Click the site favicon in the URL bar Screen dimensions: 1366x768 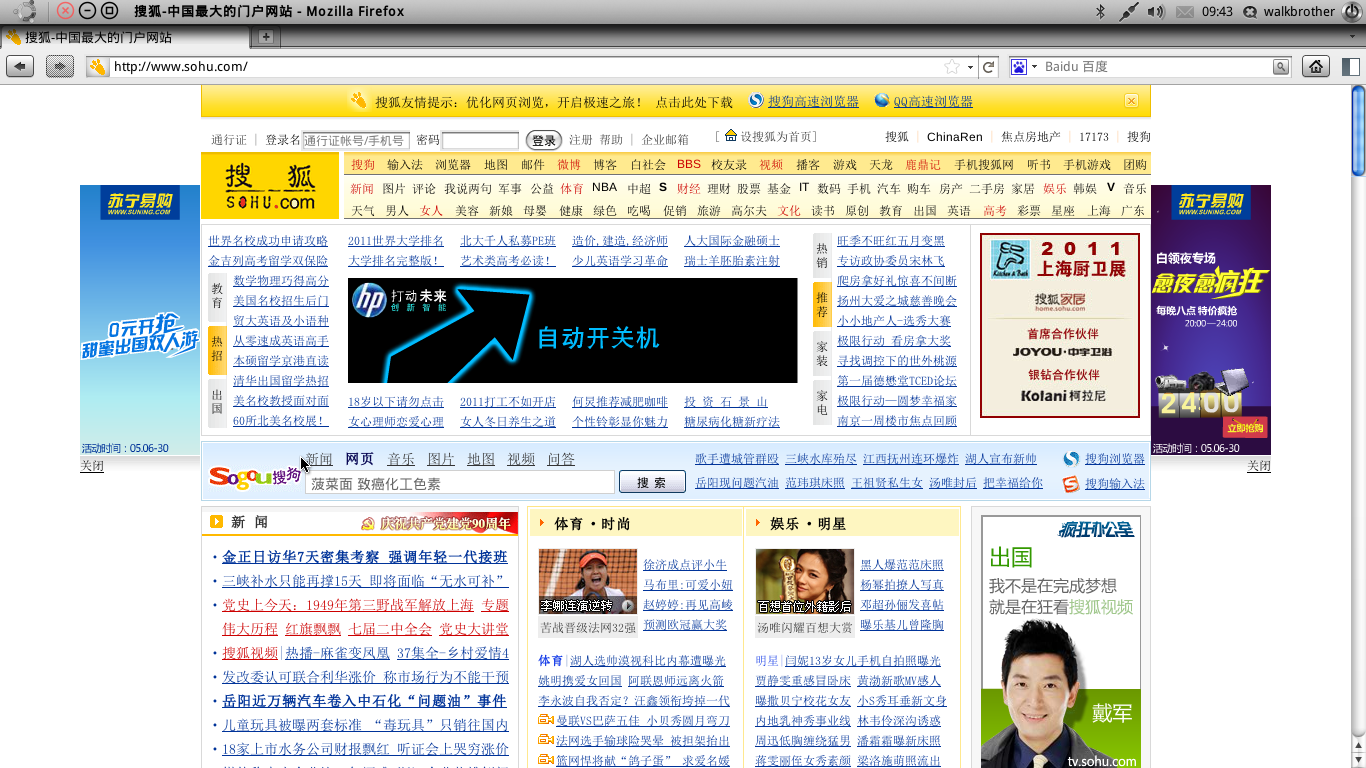pos(97,67)
